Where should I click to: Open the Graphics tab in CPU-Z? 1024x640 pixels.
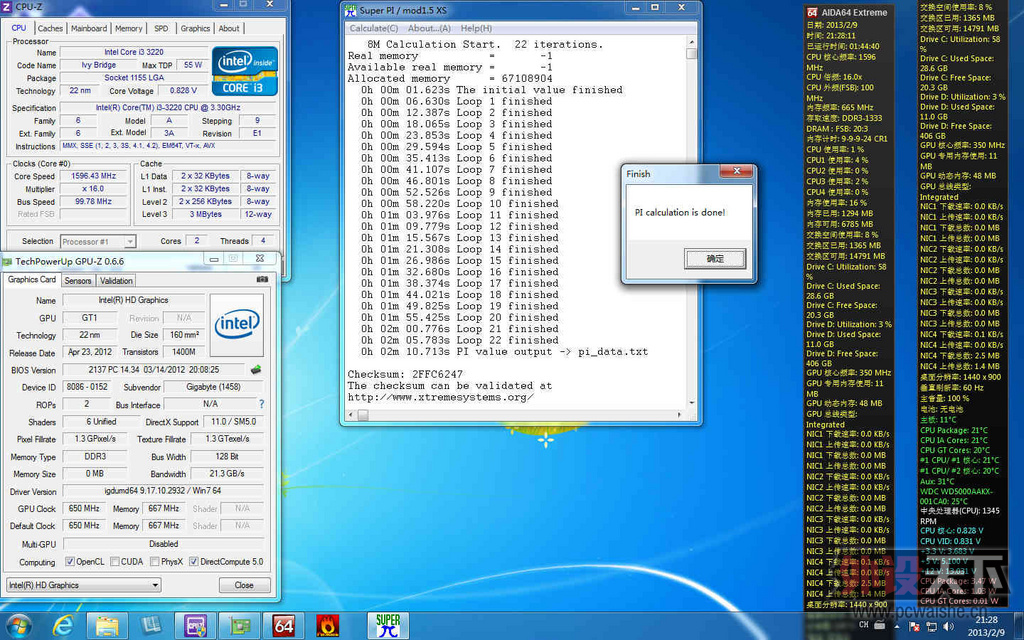point(195,28)
